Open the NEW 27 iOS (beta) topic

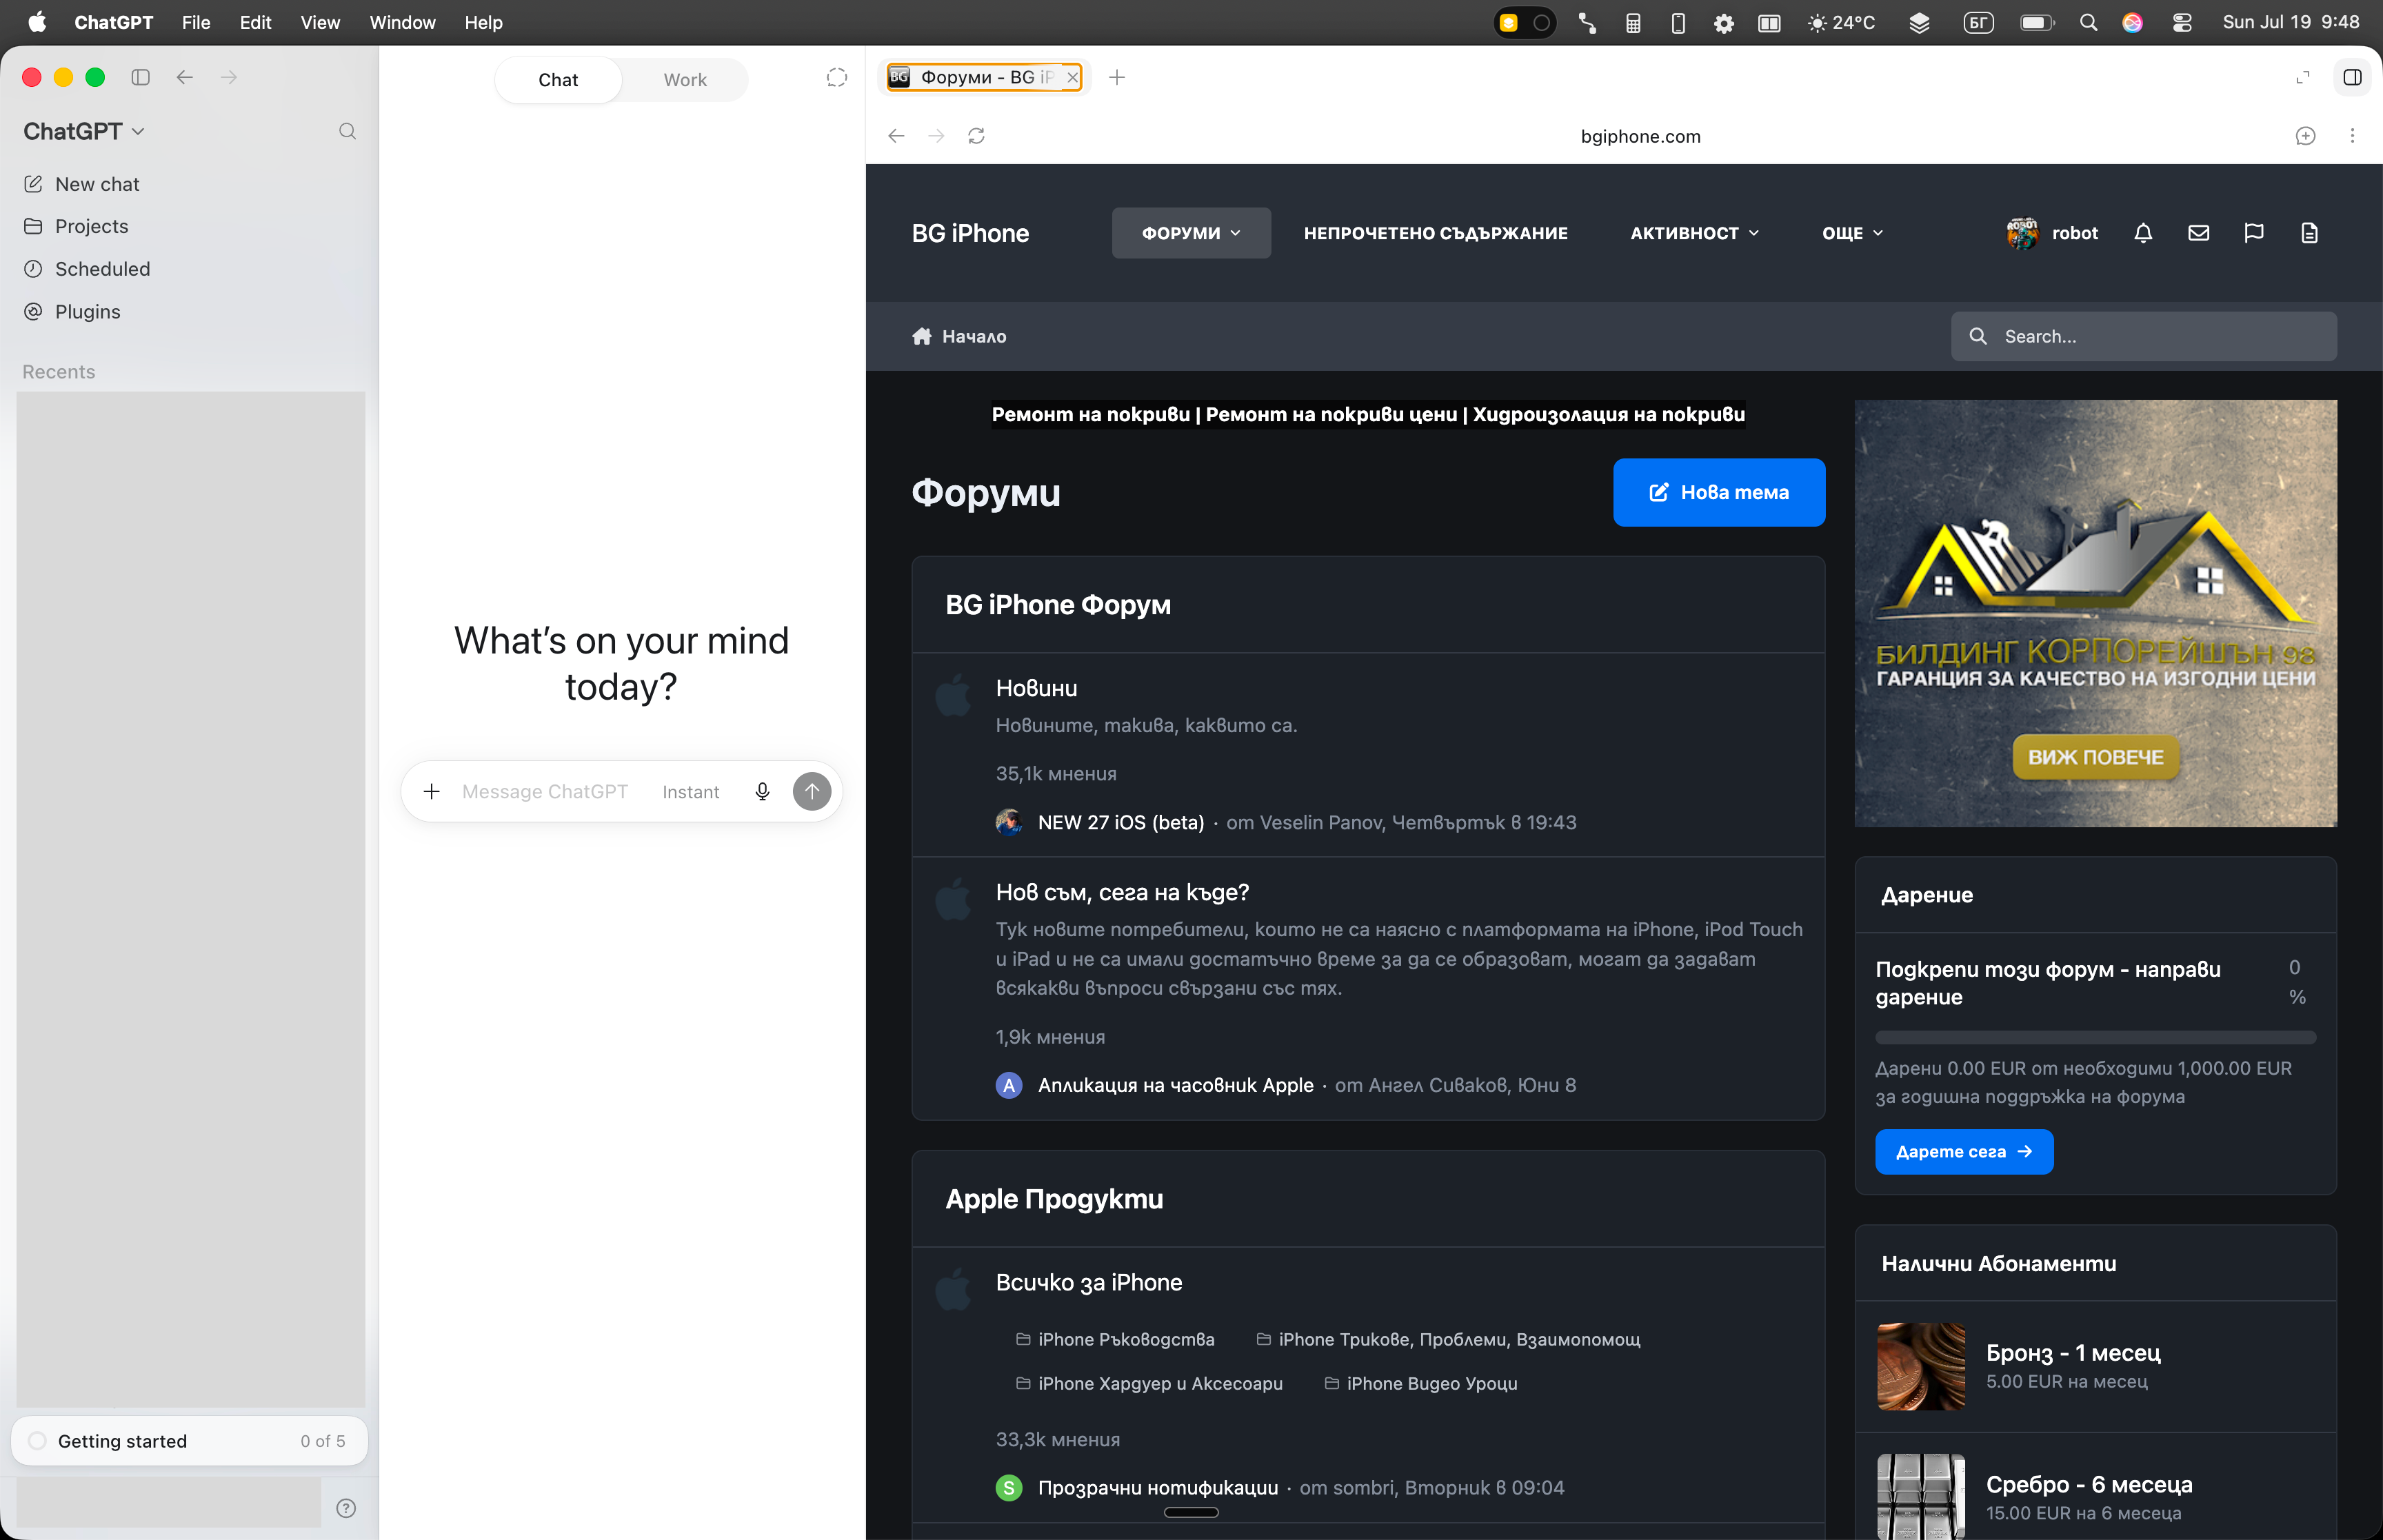click(1121, 822)
